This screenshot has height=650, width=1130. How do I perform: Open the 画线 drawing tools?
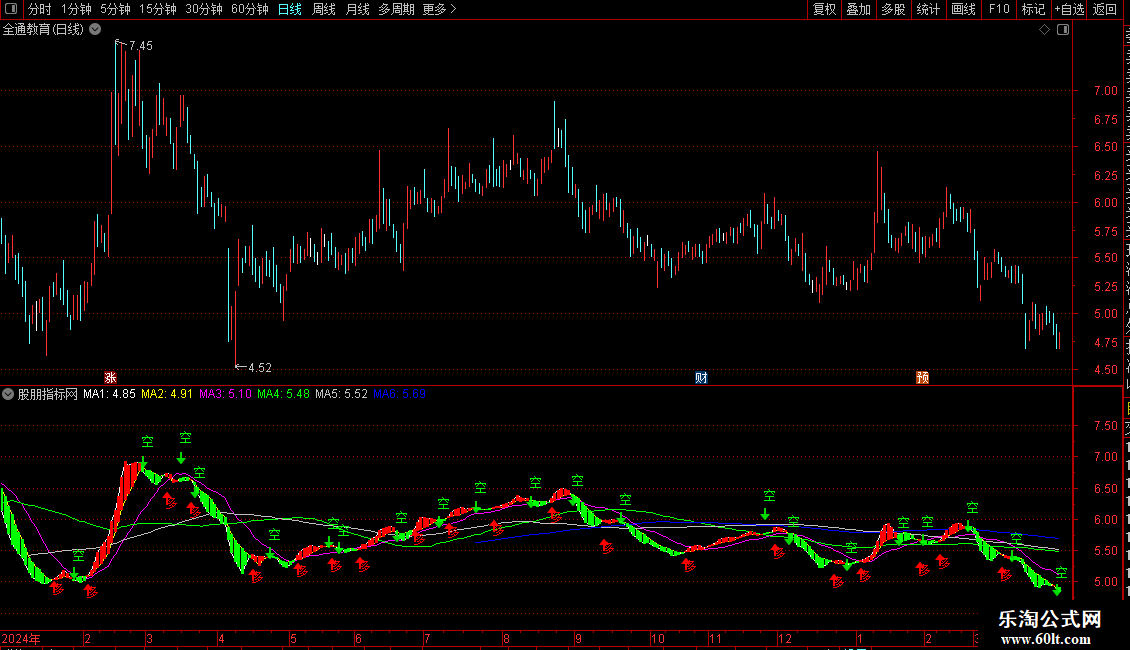pos(964,9)
